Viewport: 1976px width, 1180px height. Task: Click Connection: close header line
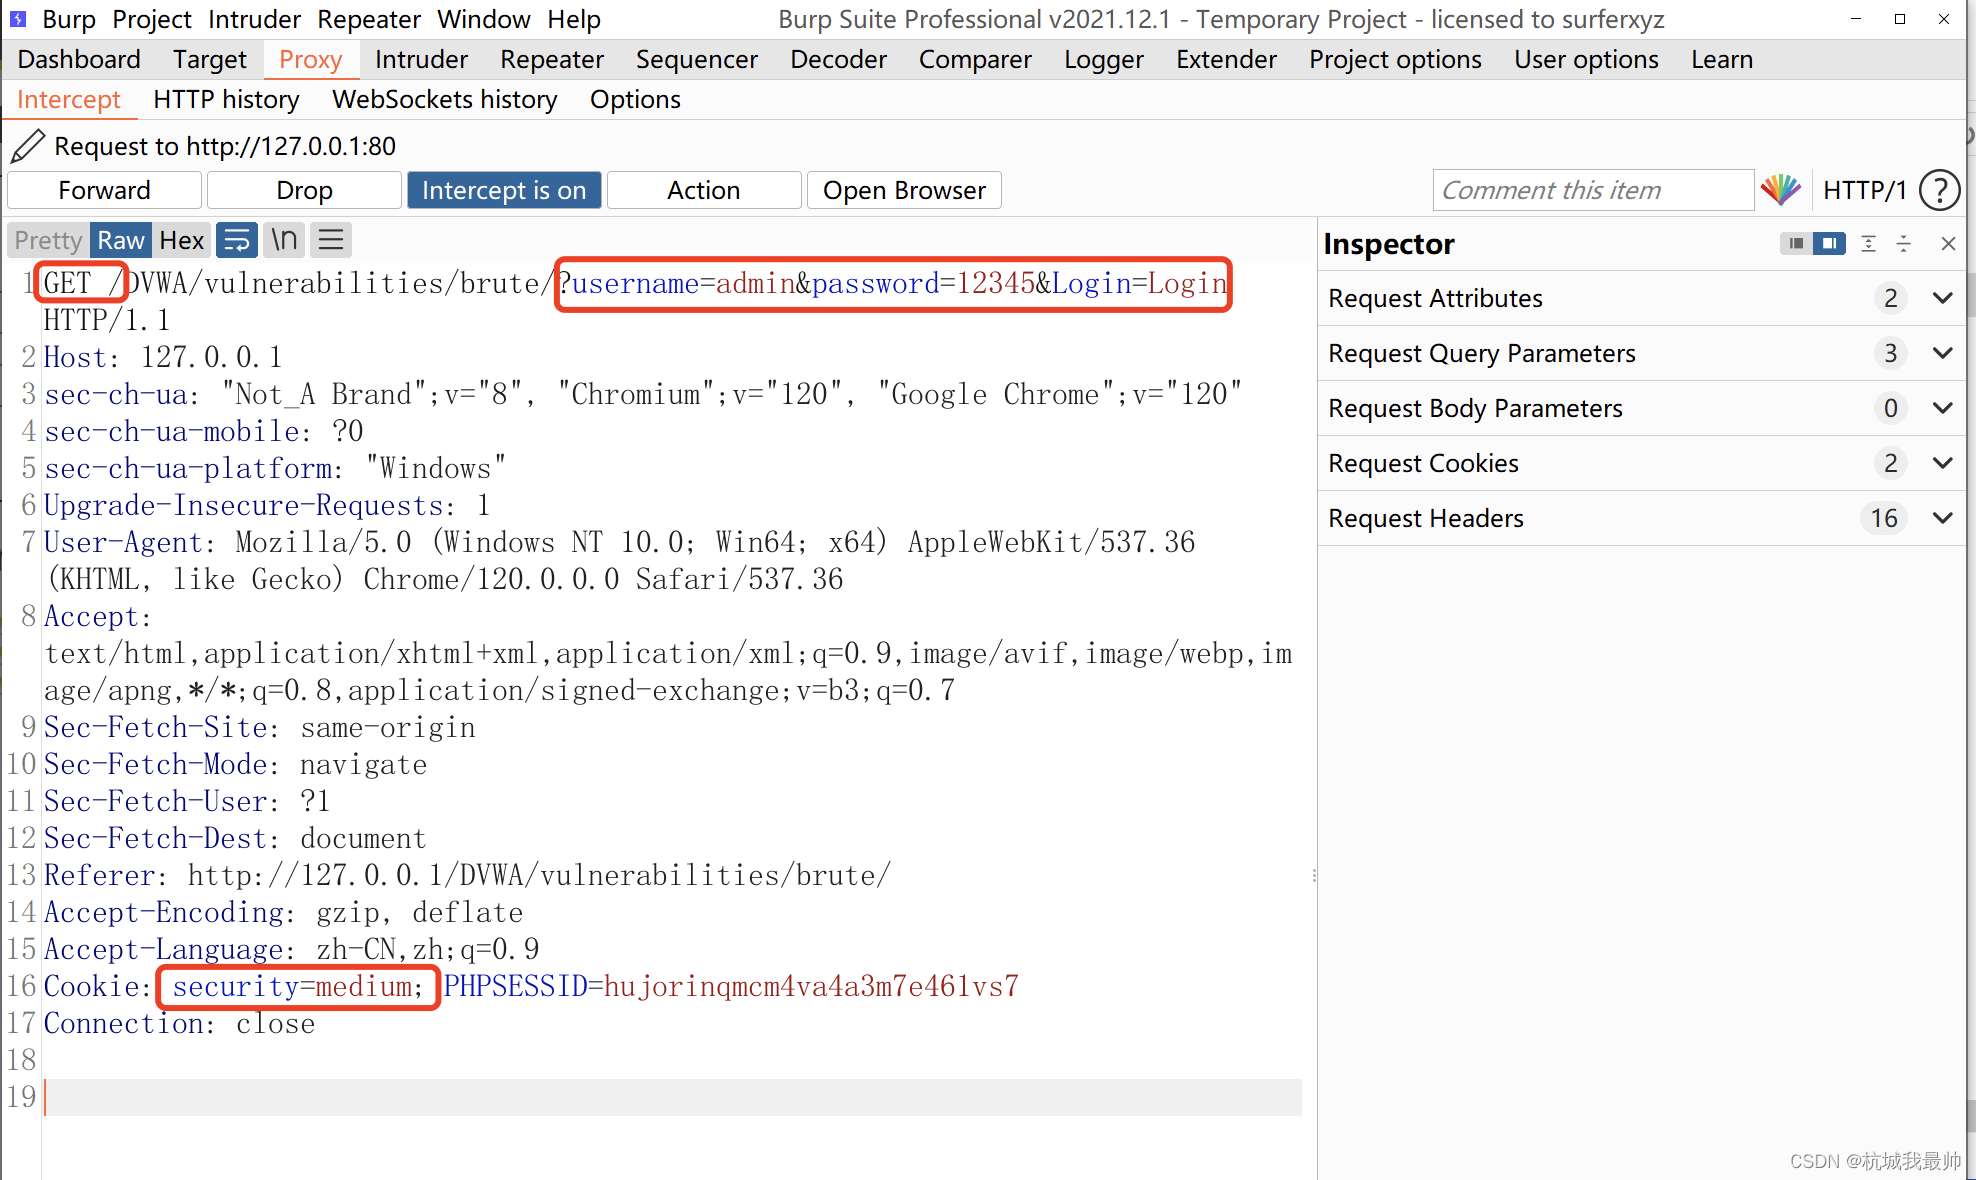point(179,1023)
